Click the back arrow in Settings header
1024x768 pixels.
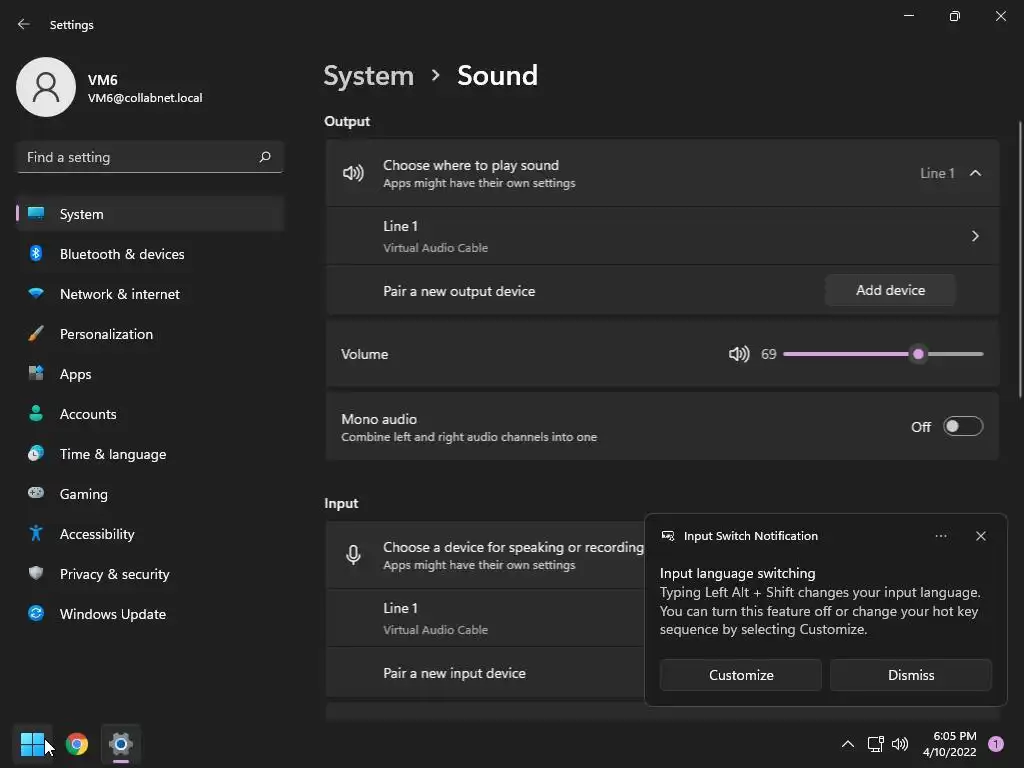click(x=24, y=25)
